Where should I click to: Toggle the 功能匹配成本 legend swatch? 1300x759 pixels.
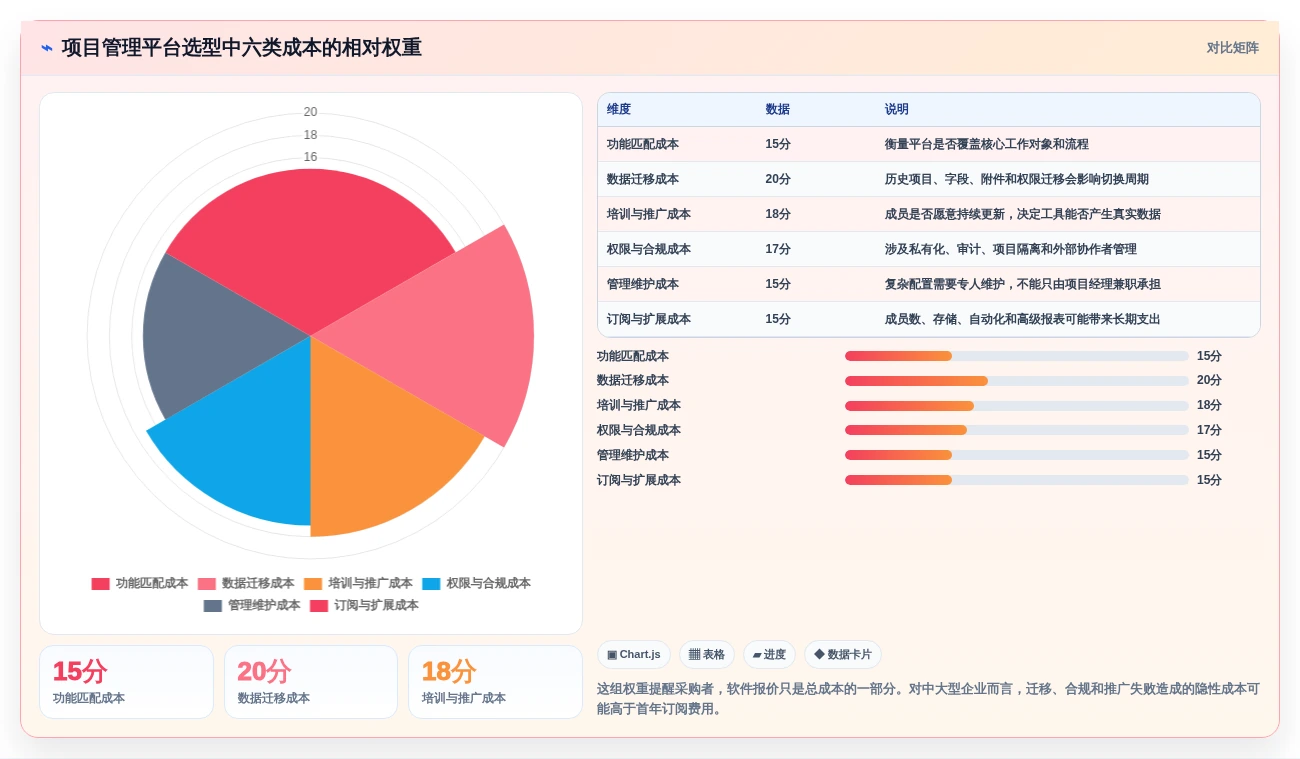point(100,584)
